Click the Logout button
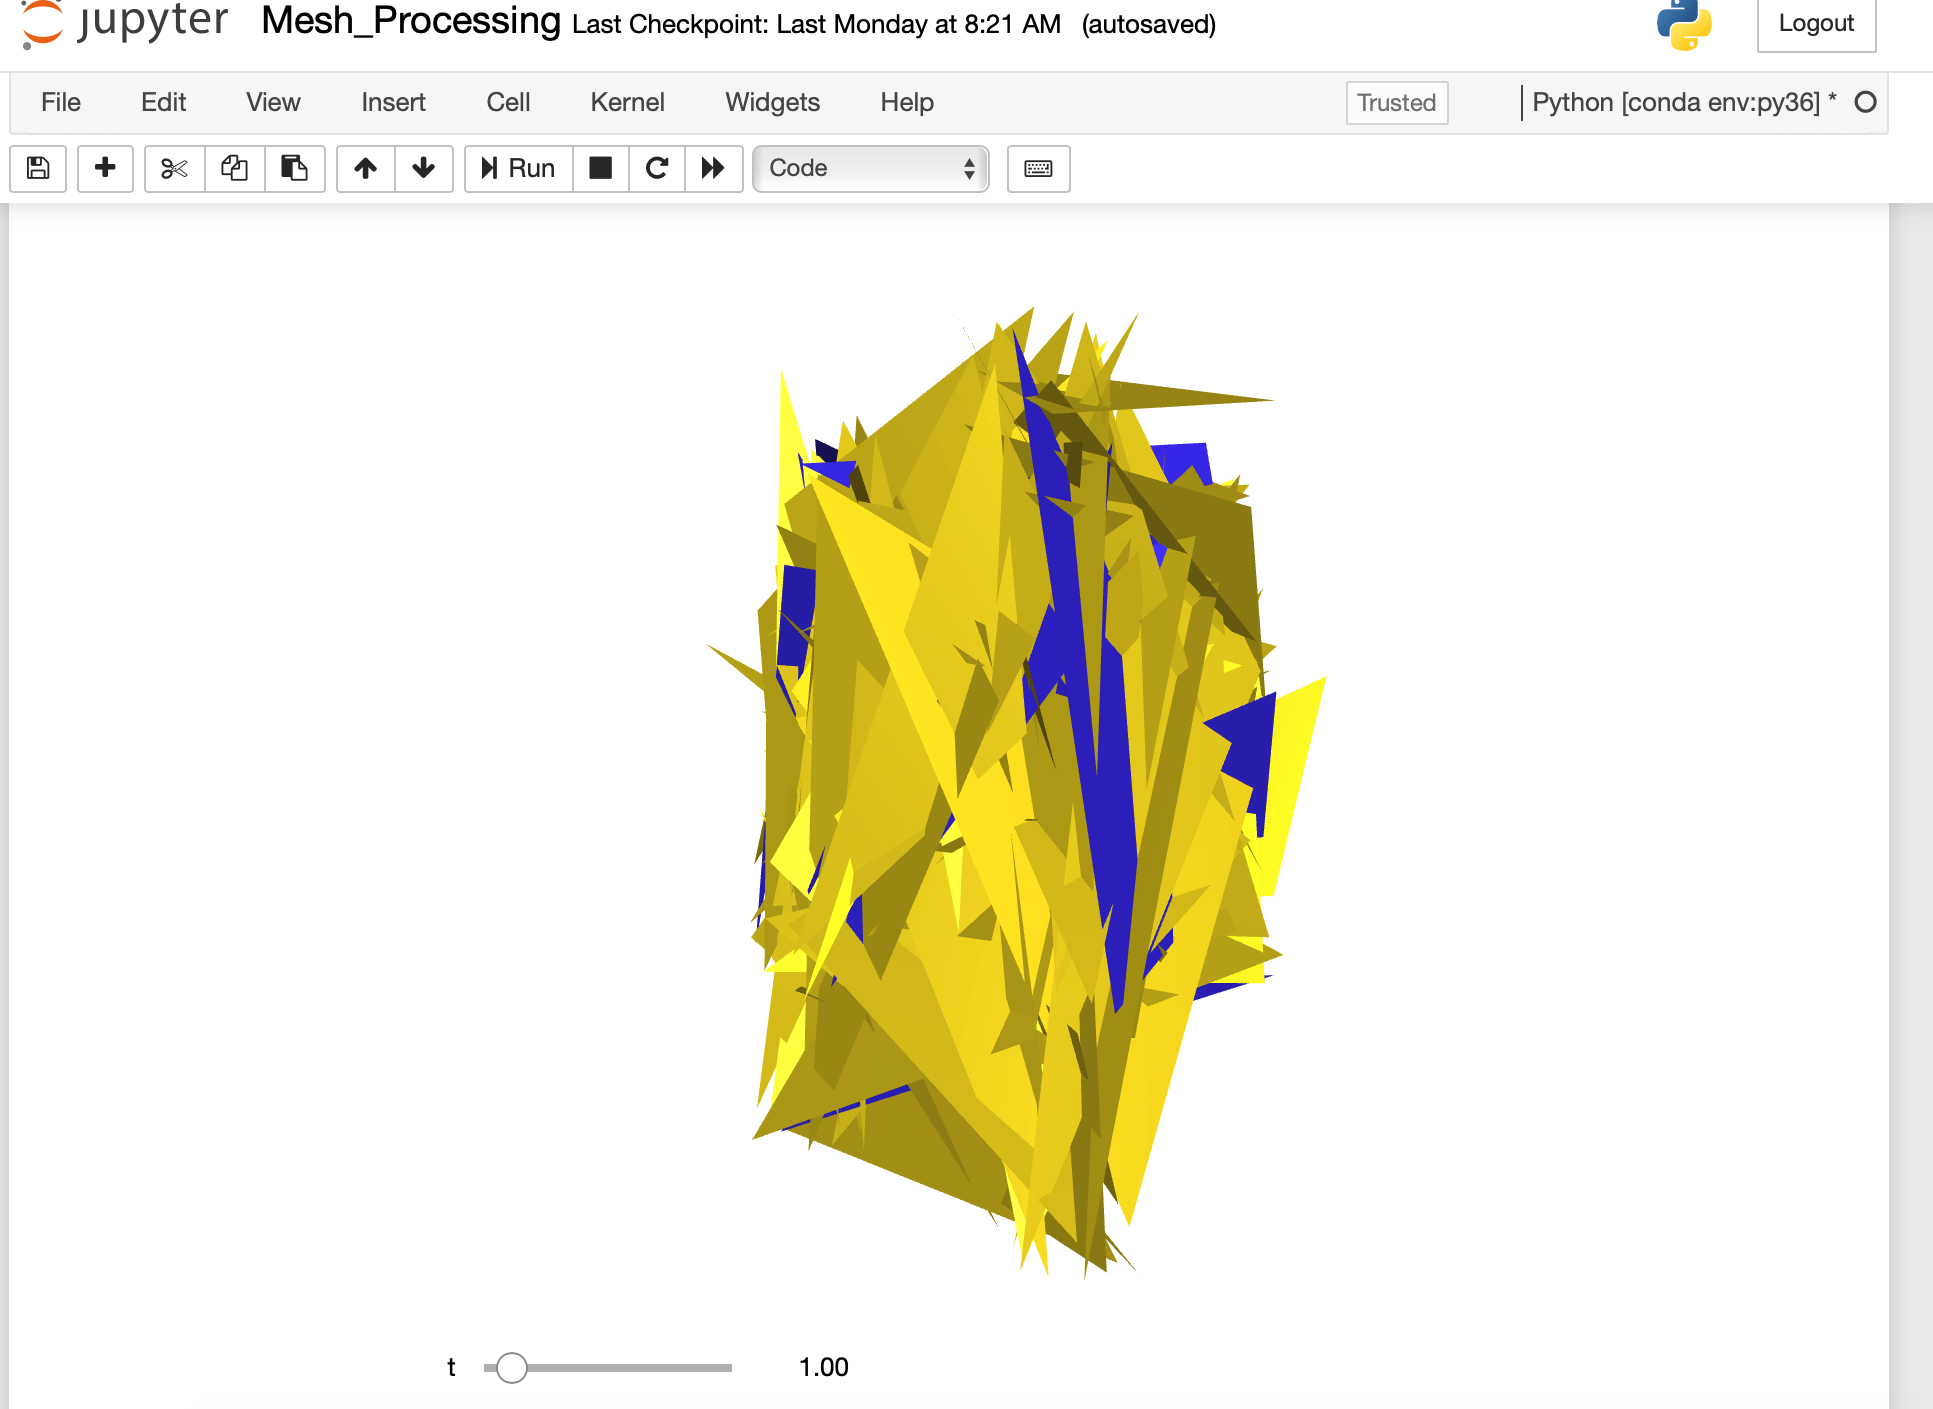The width and height of the screenshot is (1933, 1409). 1815,23
